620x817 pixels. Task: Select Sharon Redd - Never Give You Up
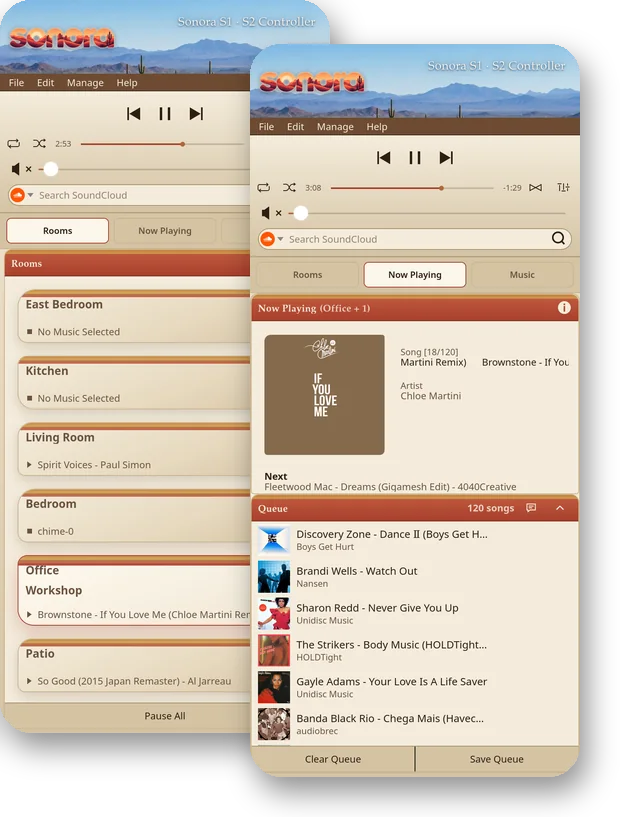point(415,614)
